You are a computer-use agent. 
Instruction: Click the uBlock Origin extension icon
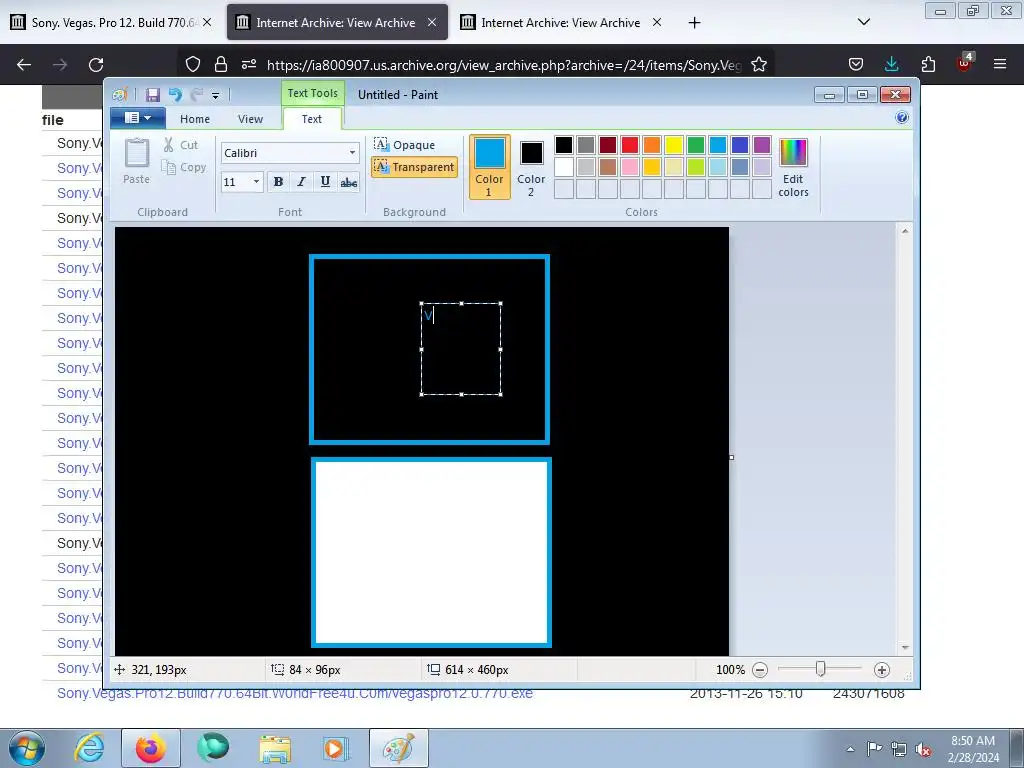[x=964, y=63]
